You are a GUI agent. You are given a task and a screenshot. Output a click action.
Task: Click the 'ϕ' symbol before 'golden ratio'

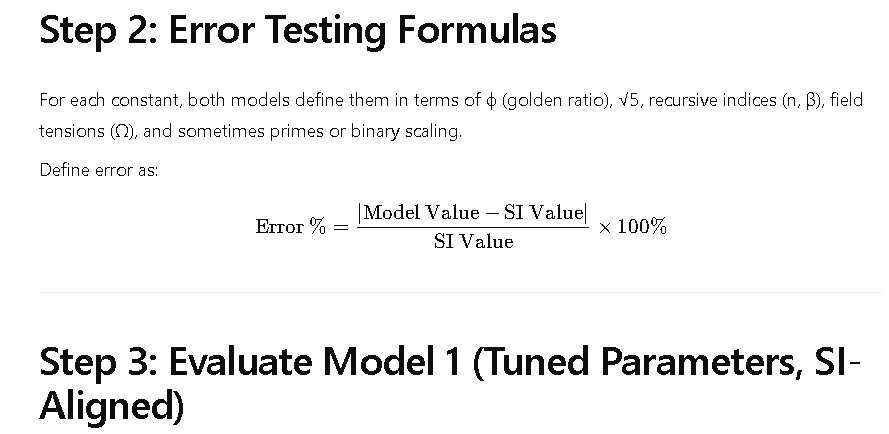(492, 101)
